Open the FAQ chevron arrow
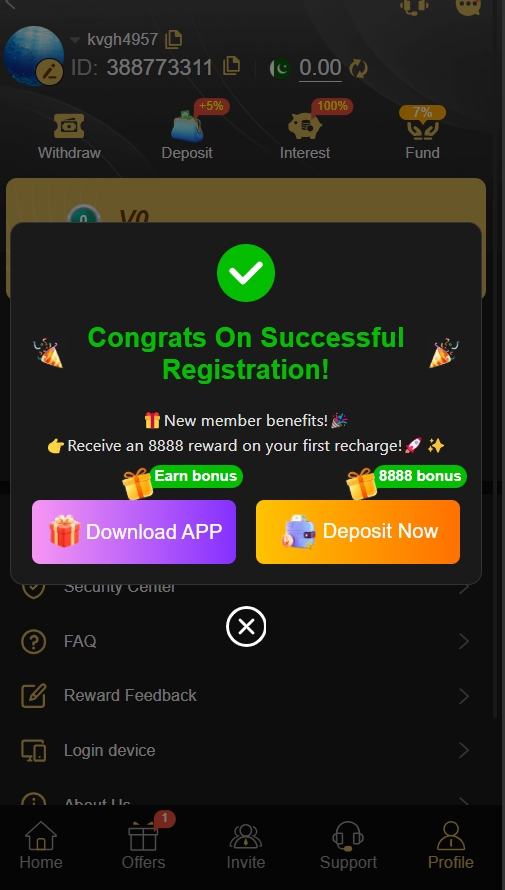The height and width of the screenshot is (890, 505). [464, 641]
